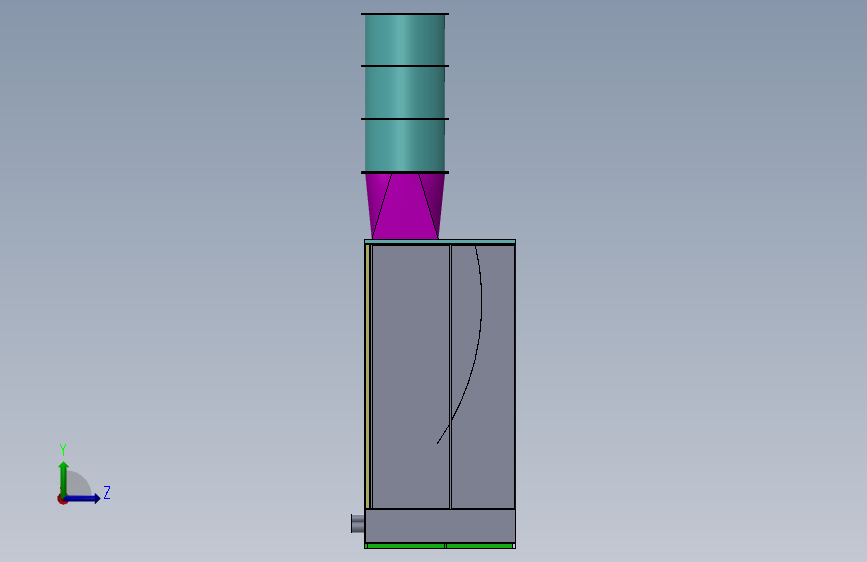Click the green Y axis arrow of triad
Screen dimensions: 867x562
(64, 478)
